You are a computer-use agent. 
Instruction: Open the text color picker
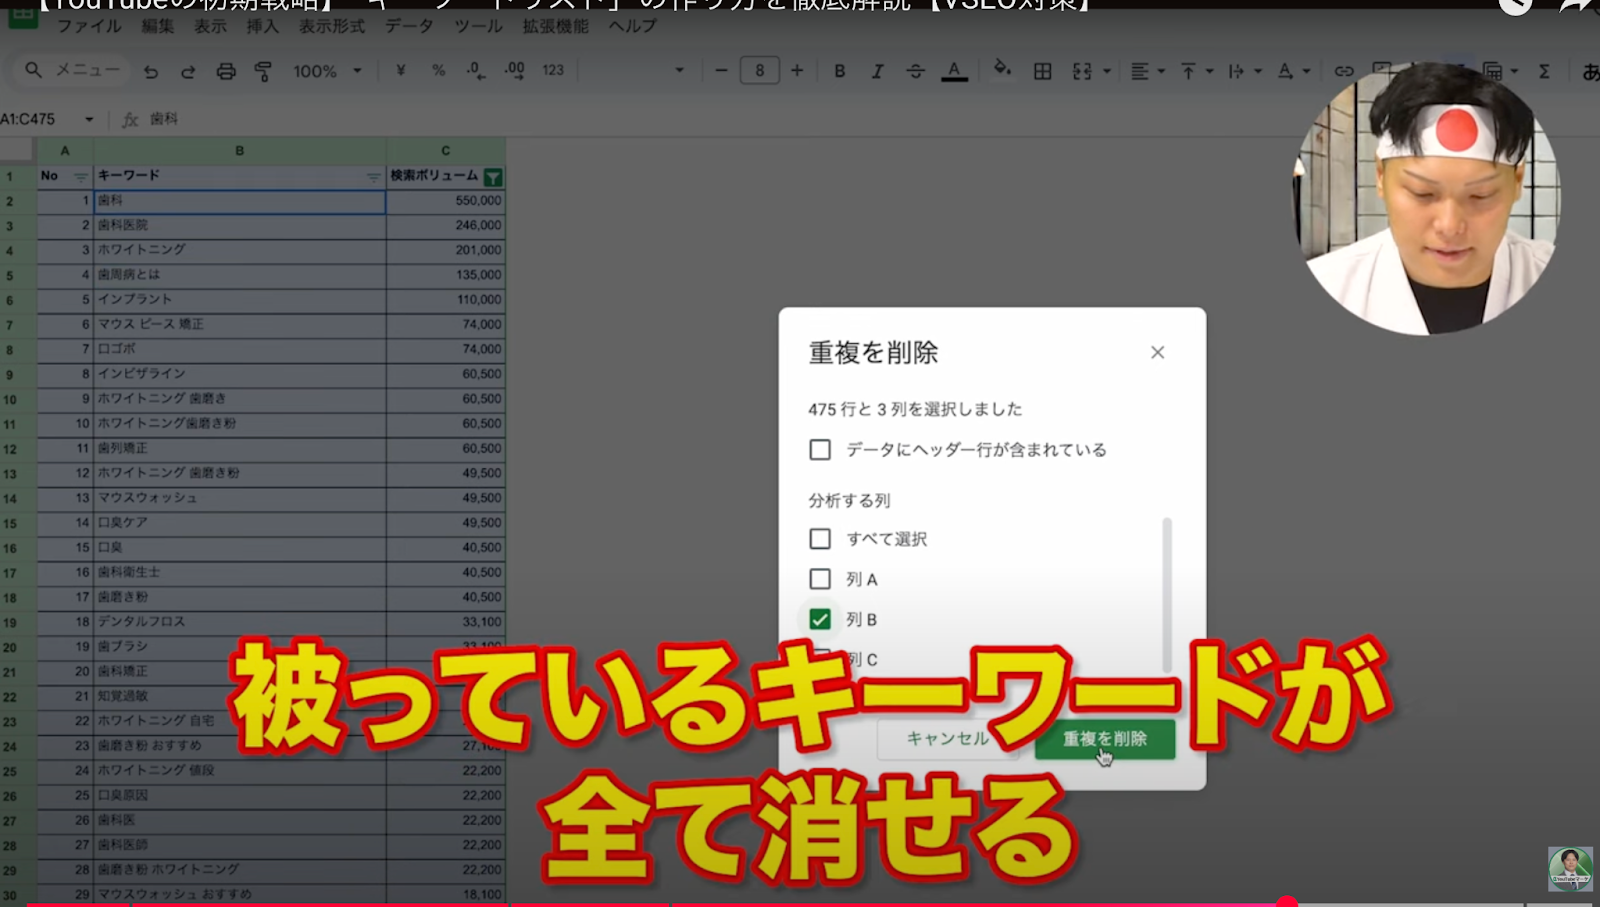(954, 70)
